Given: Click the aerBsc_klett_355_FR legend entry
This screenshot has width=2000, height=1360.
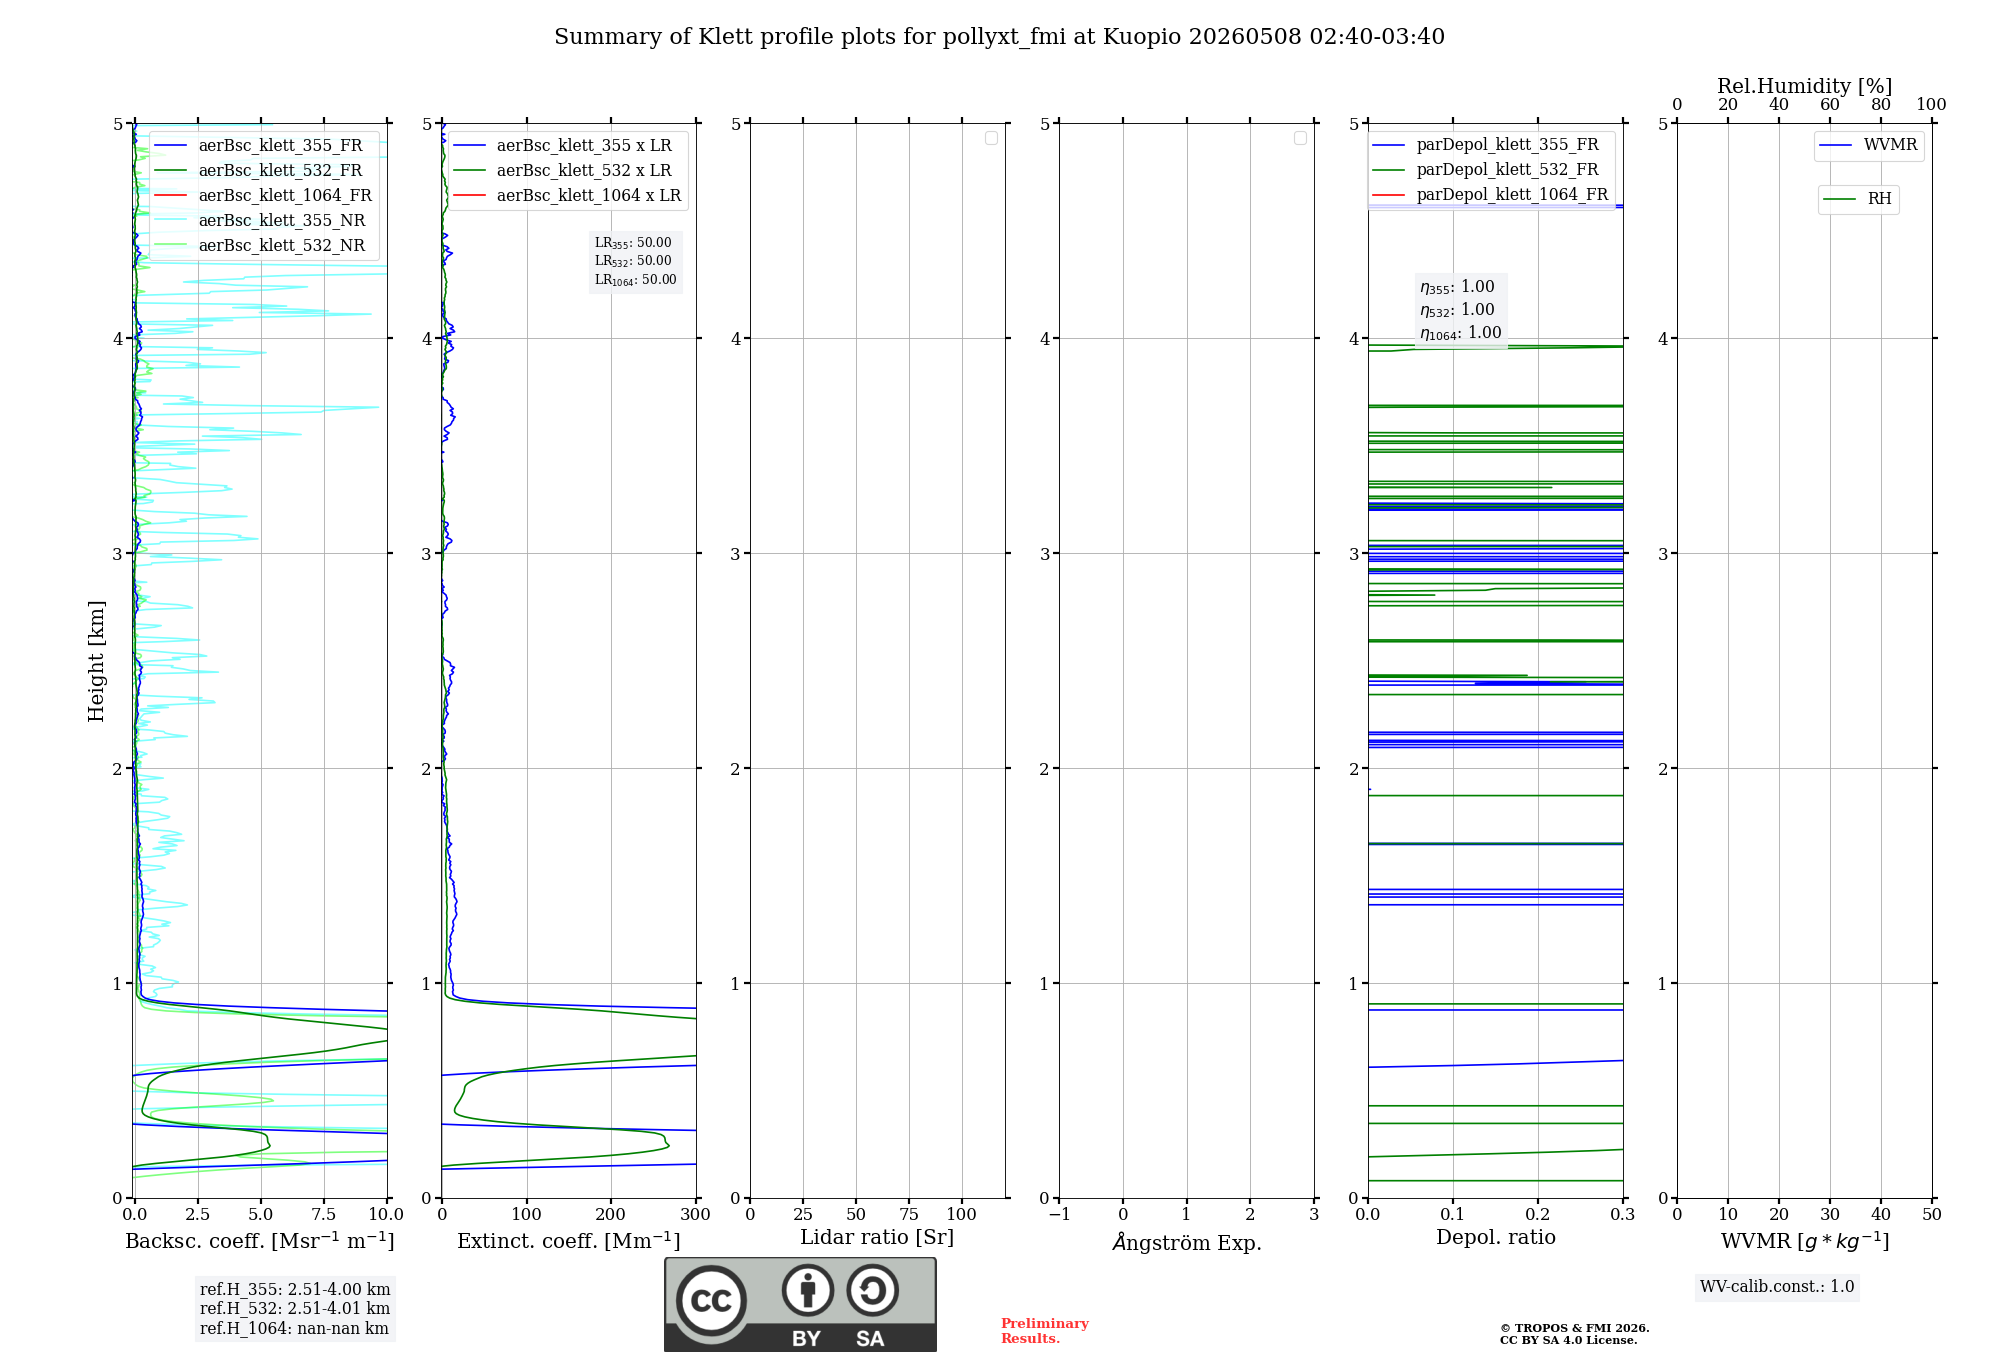Looking at the screenshot, I should coord(263,145).
